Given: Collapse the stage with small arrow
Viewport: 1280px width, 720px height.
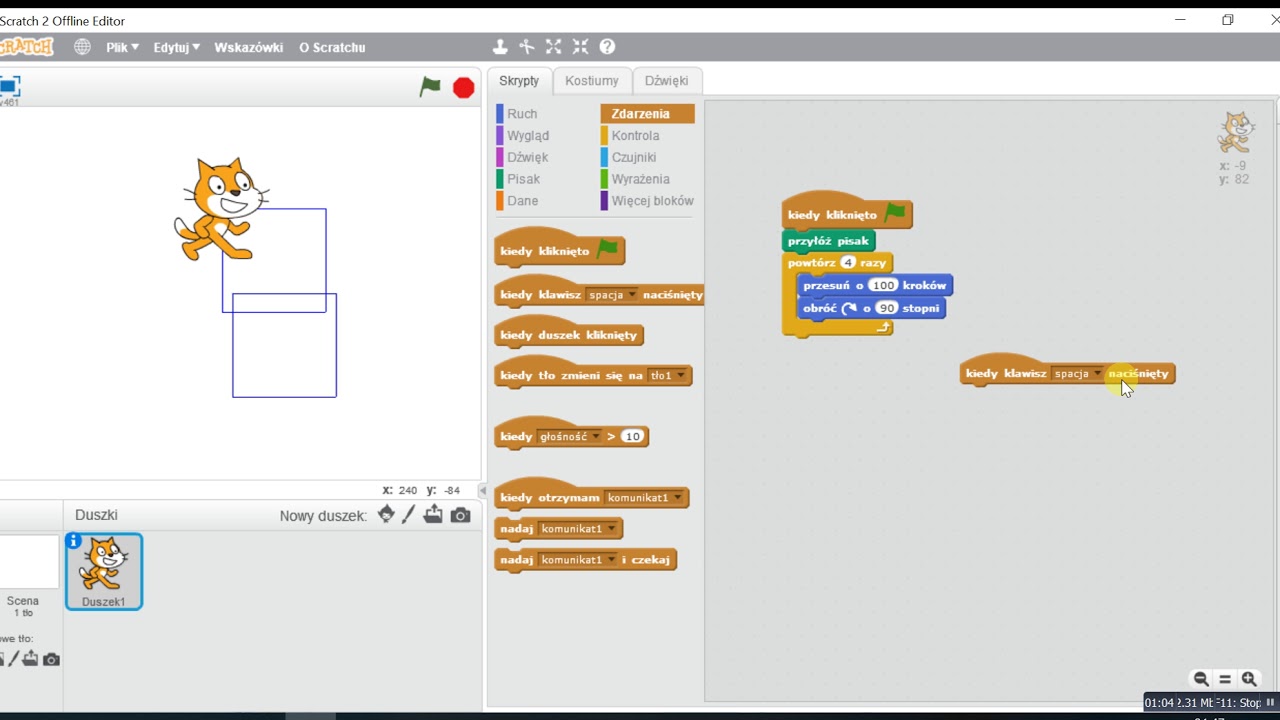Looking at the screenshot, I should pyautogui.click(x=483, y=491).
